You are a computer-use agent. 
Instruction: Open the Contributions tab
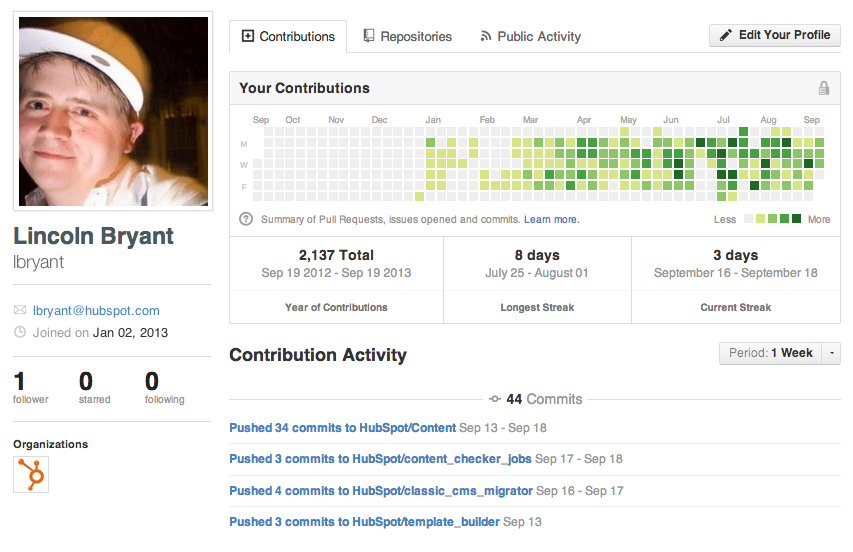pos(288,37)
